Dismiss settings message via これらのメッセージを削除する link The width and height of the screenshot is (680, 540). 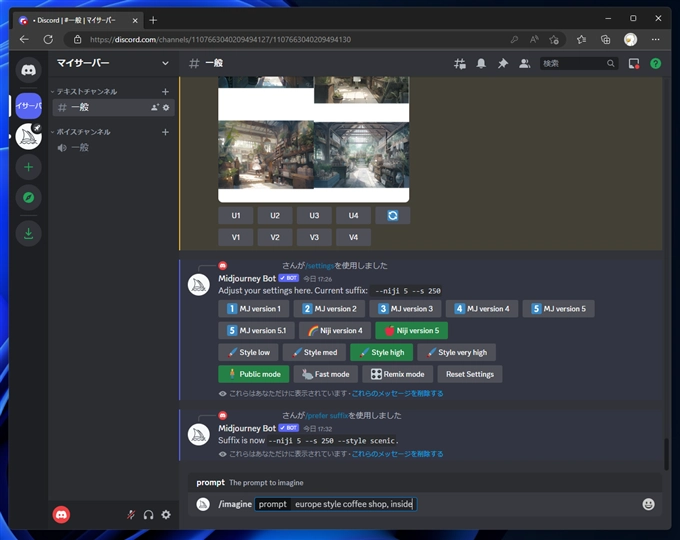point(397,393)
